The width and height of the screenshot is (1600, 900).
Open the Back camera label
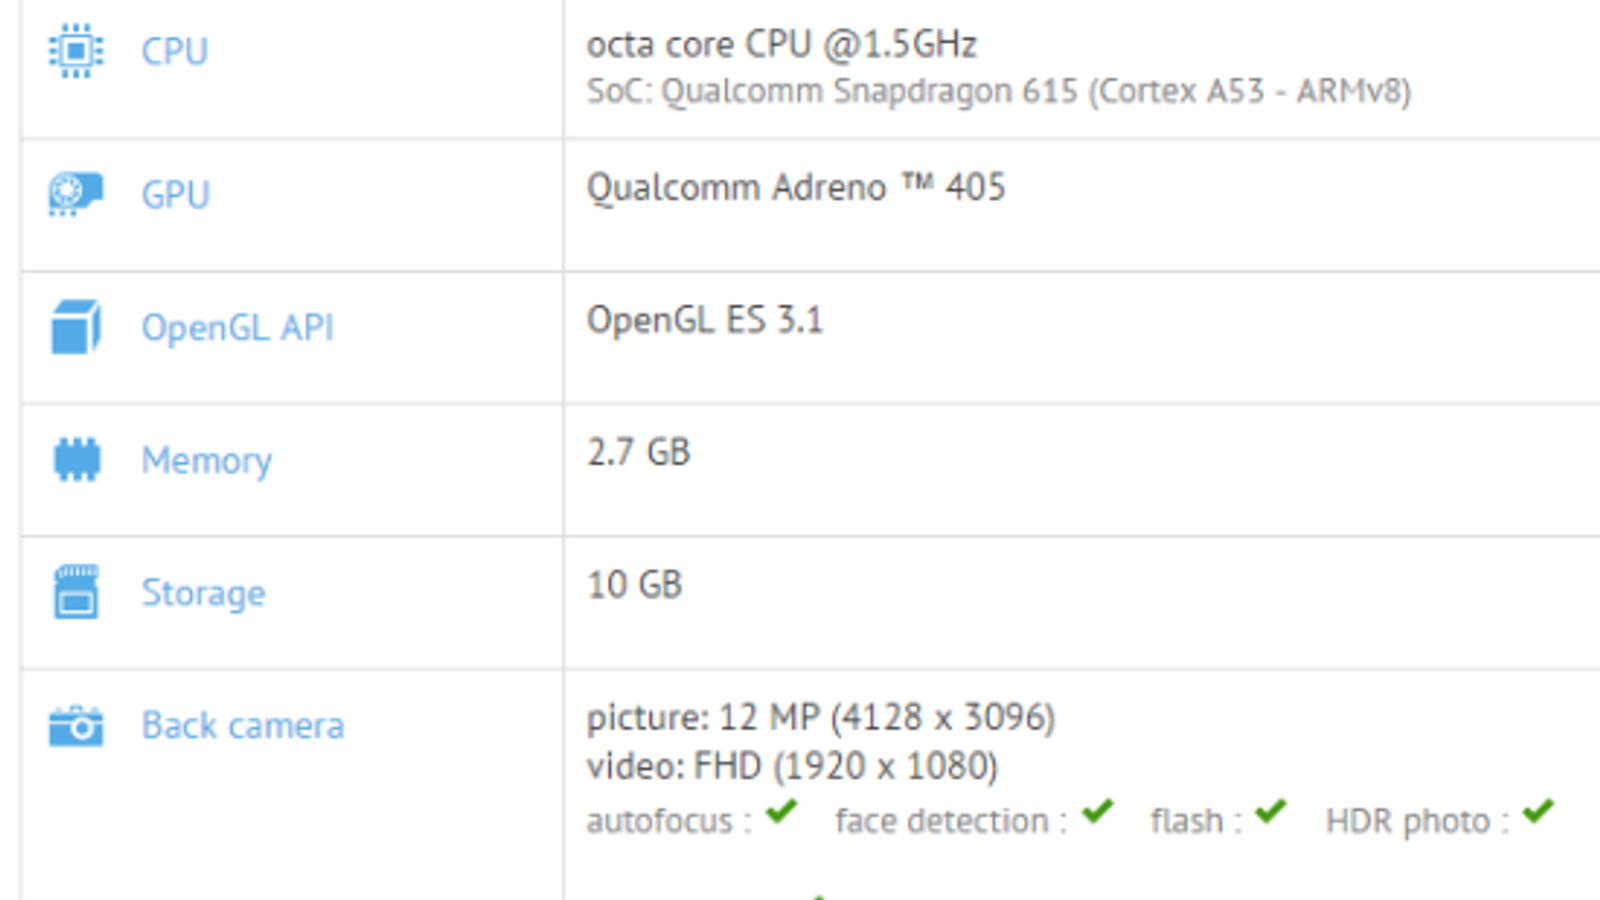pyautogui.click(x=243, y=726)
